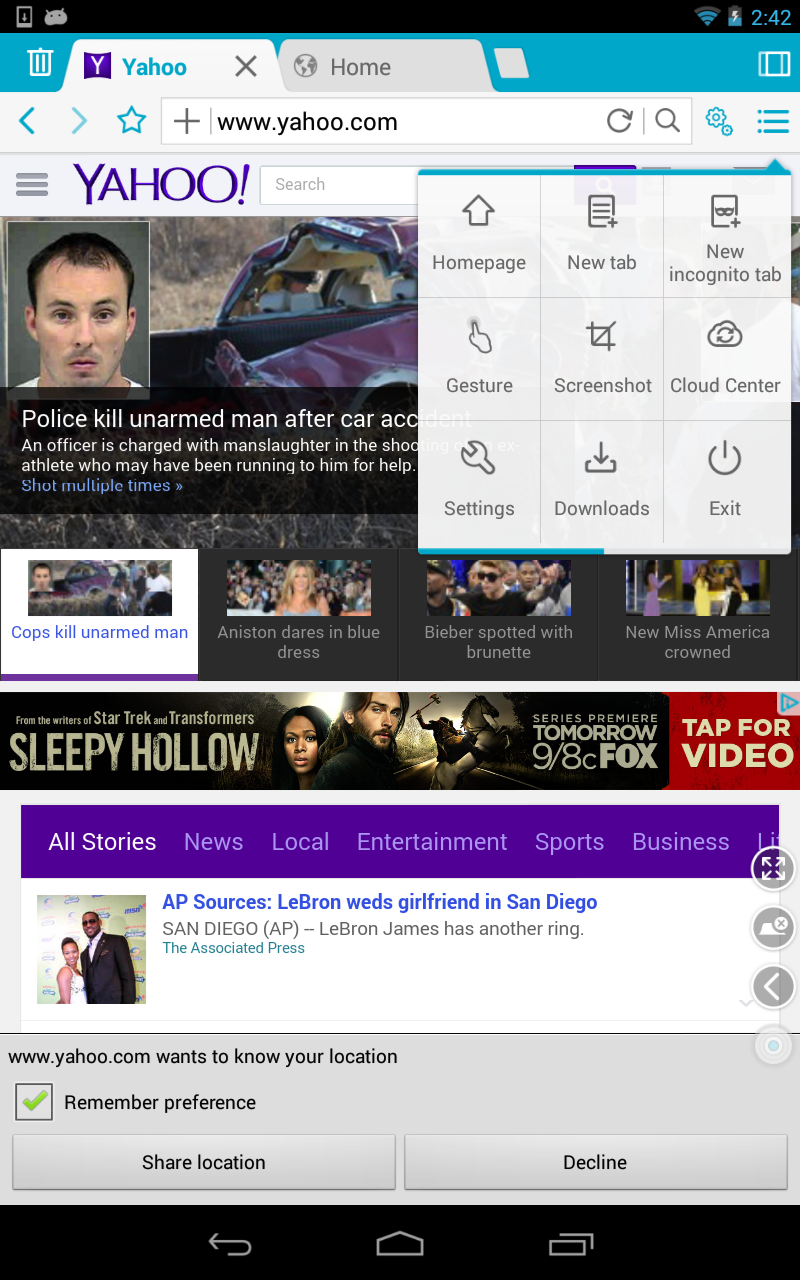Decline the location request
Screen dimensions: 800x1280
(x=595, y=1162)
